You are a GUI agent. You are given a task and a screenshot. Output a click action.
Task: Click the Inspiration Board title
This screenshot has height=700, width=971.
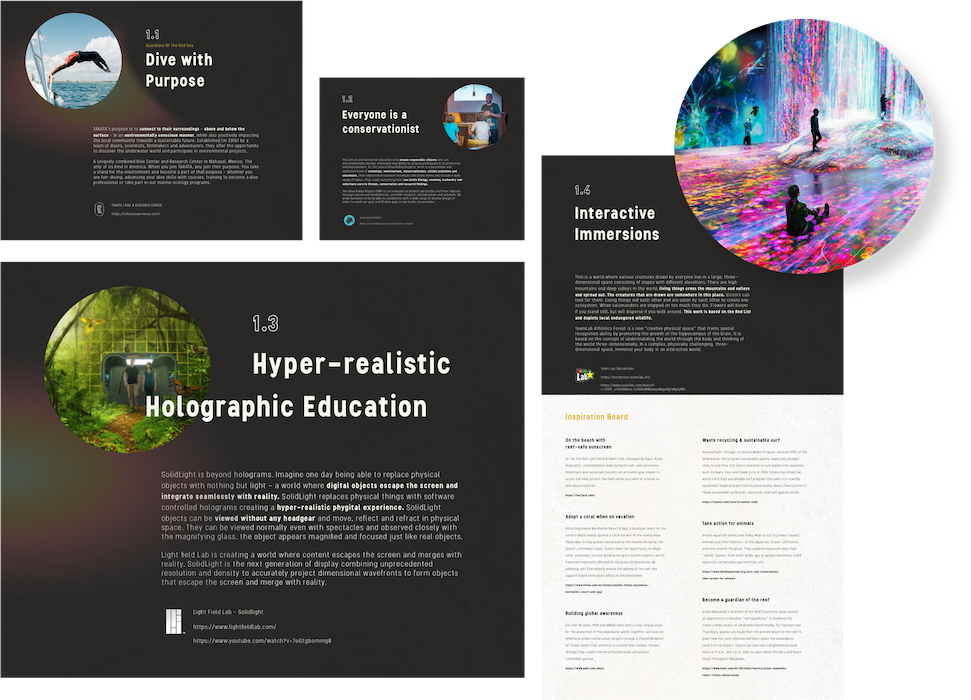coord(596,417)
